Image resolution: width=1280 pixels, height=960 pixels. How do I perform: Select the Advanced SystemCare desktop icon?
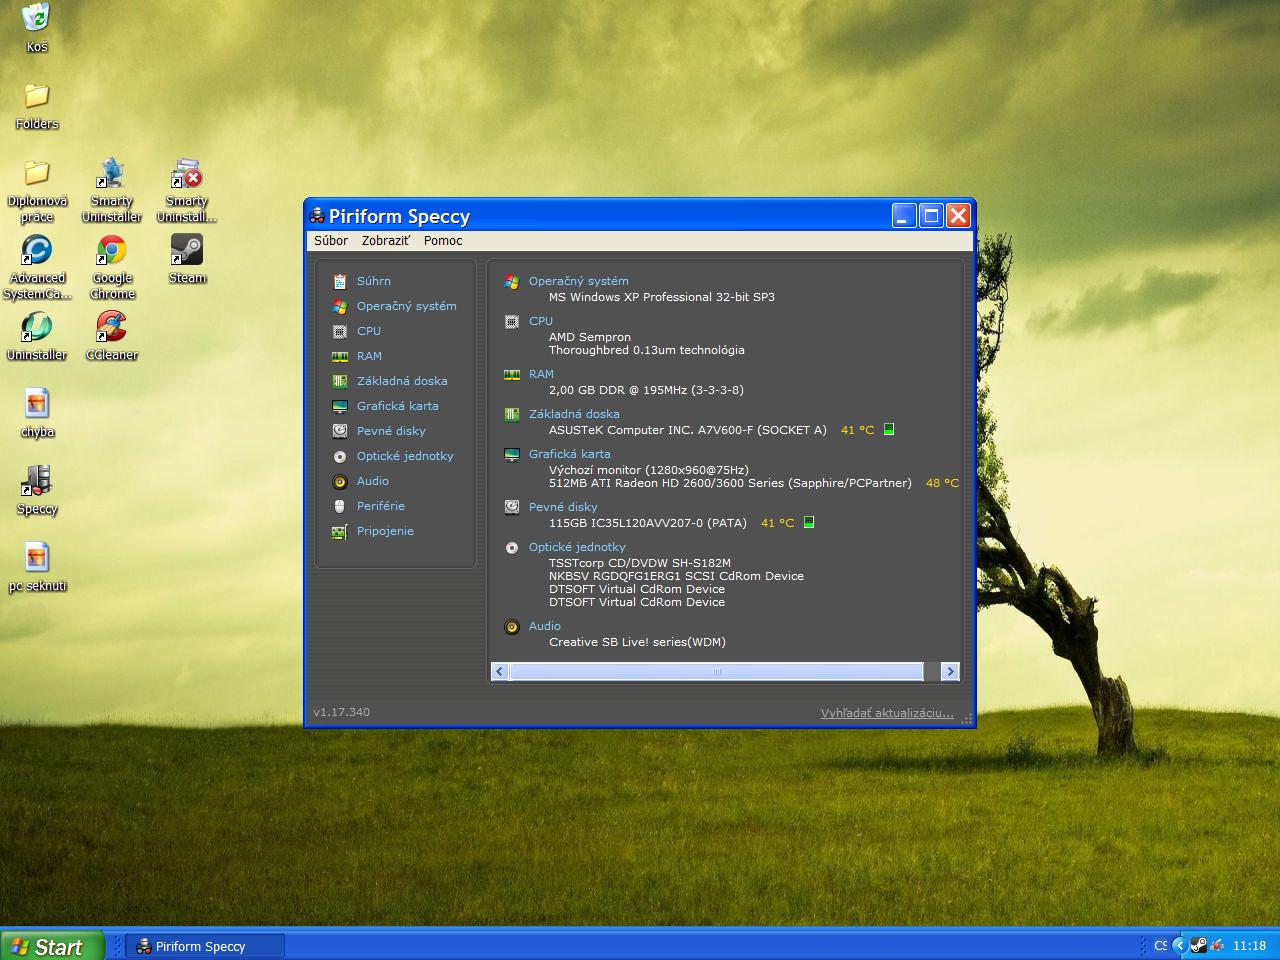(x=37, y=250)
